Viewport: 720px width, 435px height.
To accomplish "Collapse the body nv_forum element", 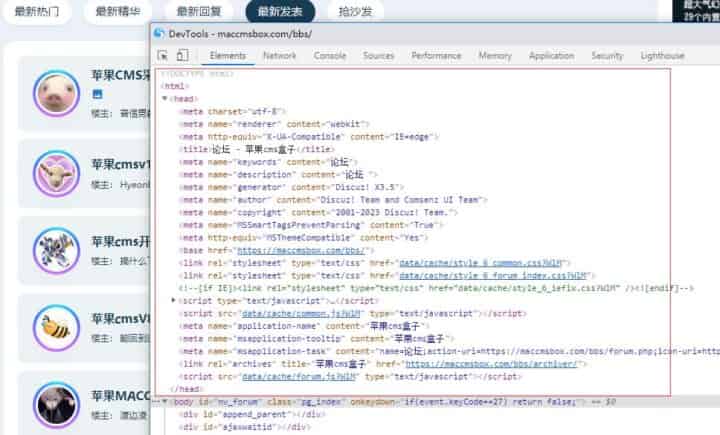I will click(165, 401).
